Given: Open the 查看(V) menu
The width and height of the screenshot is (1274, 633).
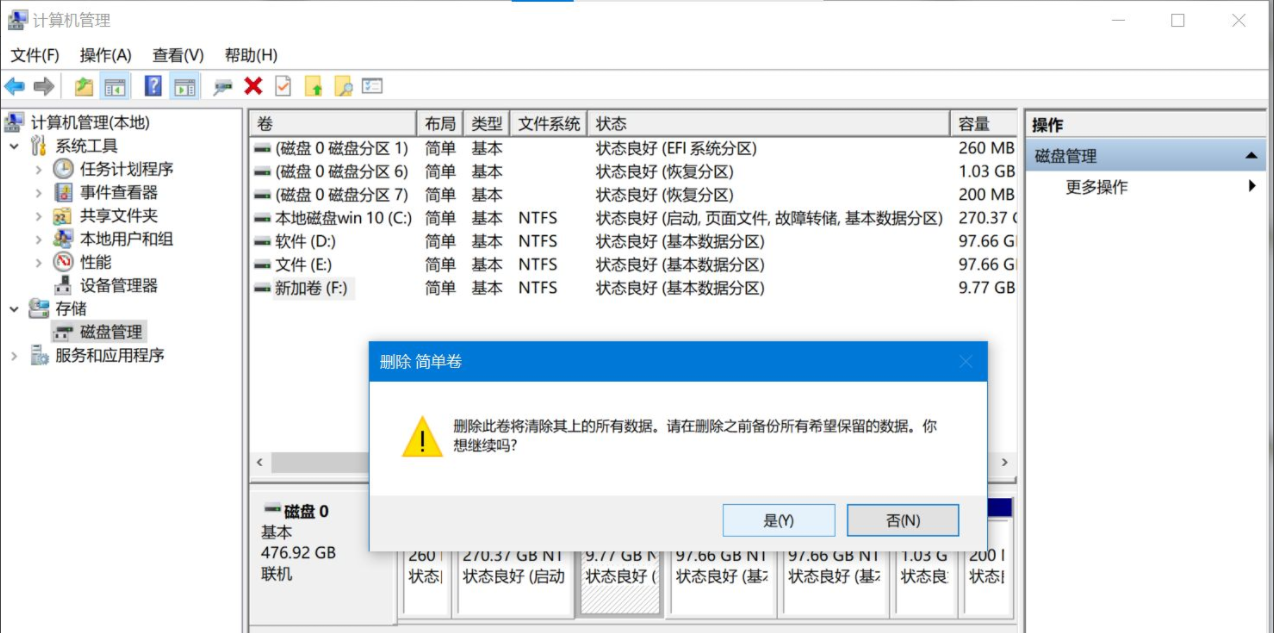Looking at the screenshot, I should 177,55.
